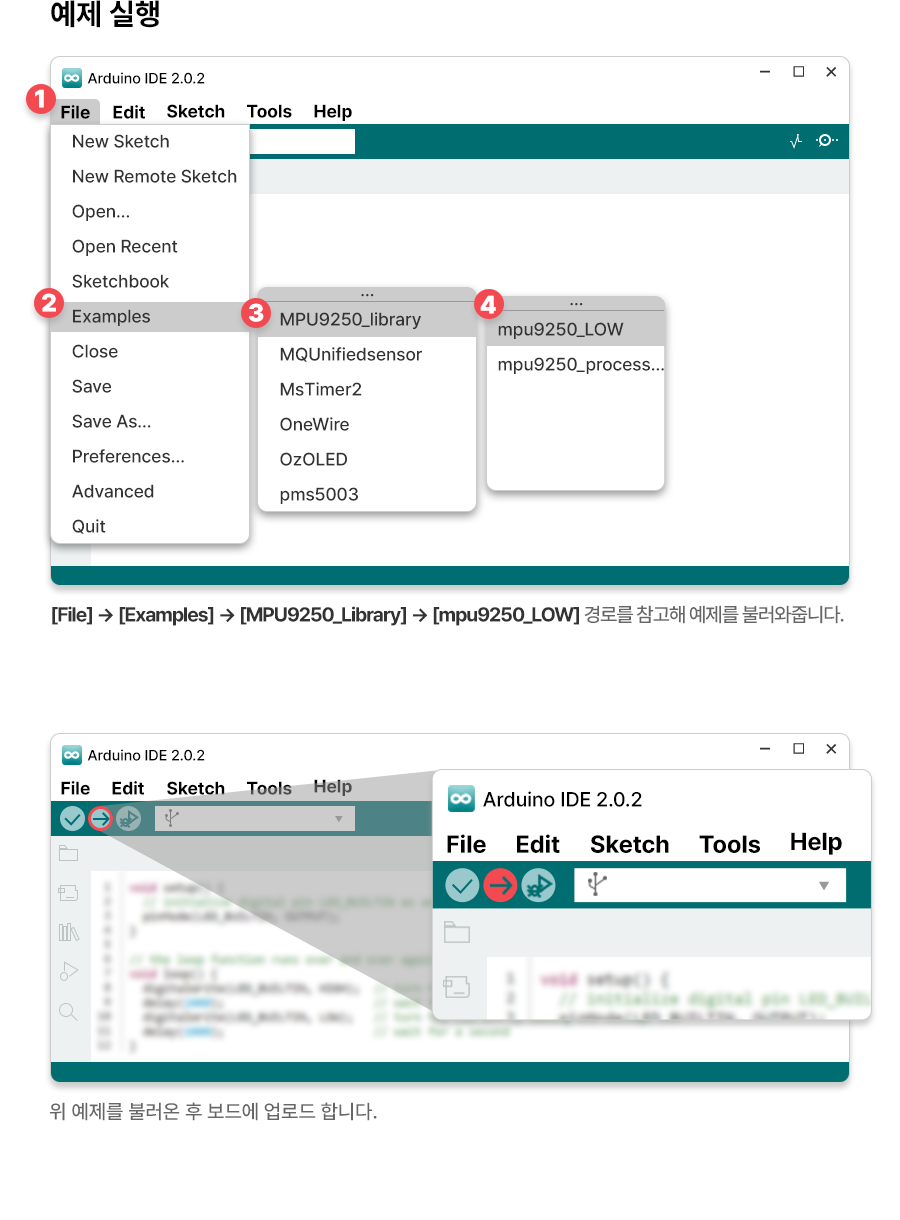Choose Save As... in File menu
900x1220 pixels.
(111, 422)
